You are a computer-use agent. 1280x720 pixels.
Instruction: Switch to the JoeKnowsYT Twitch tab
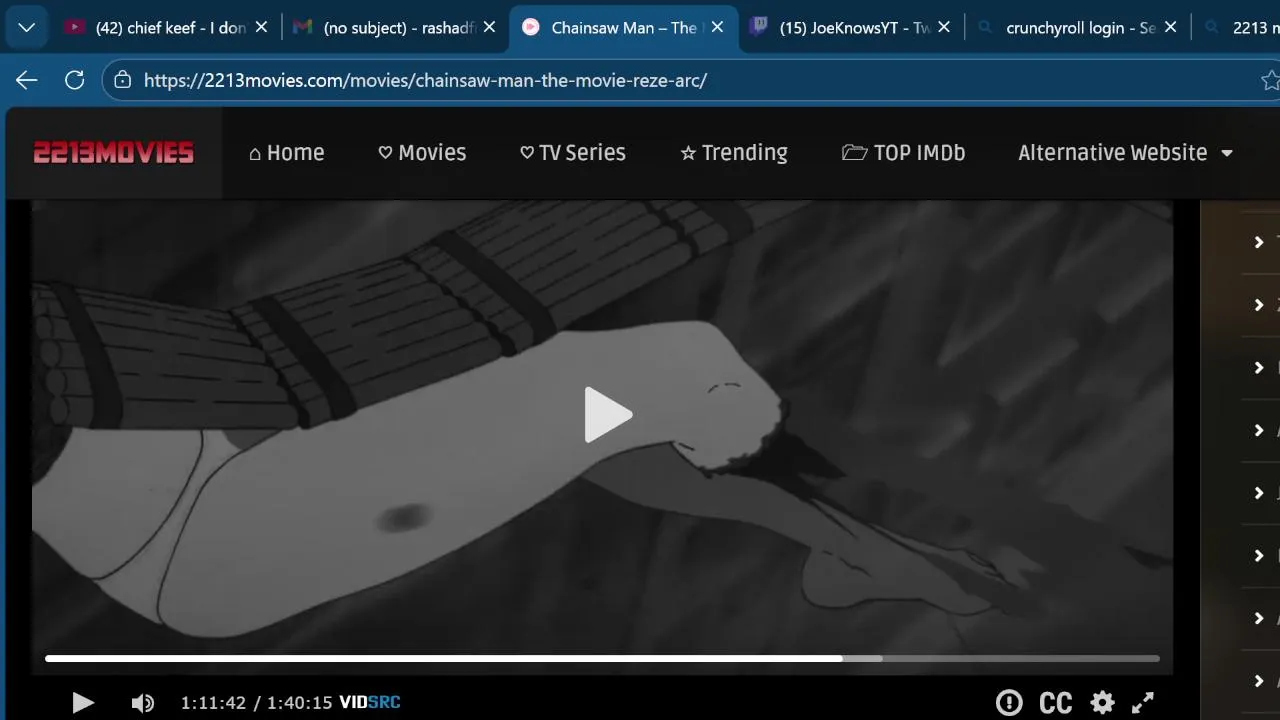(x=853, y=28)
